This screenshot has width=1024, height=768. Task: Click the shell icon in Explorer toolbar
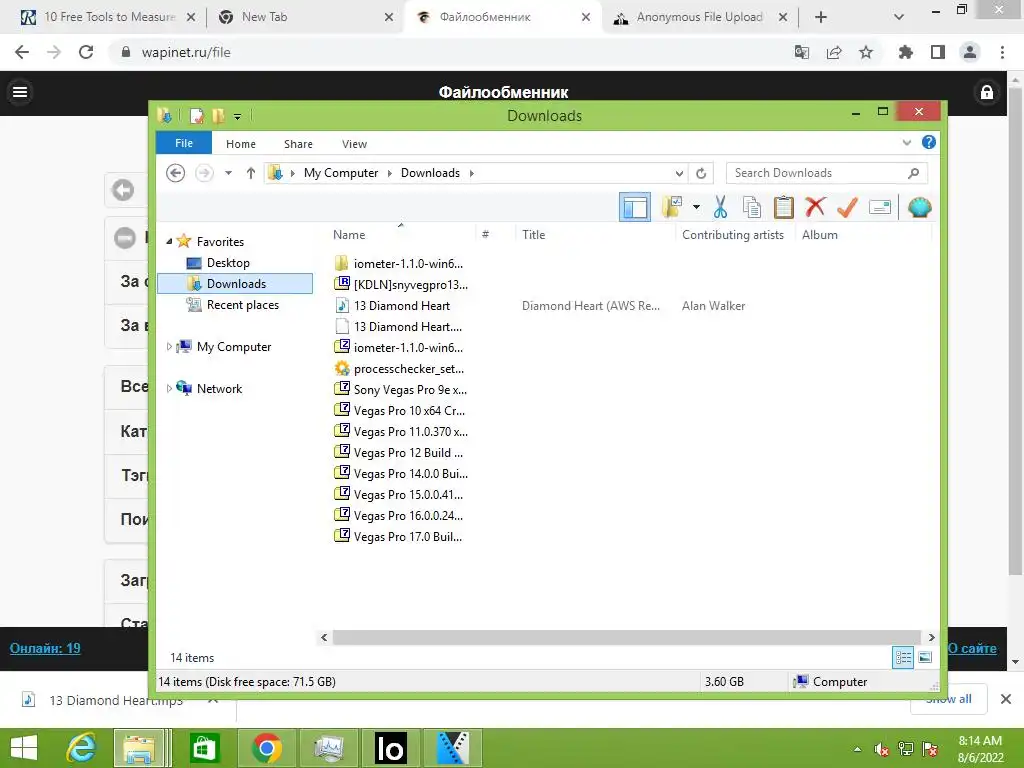click(x=920, y=208)
